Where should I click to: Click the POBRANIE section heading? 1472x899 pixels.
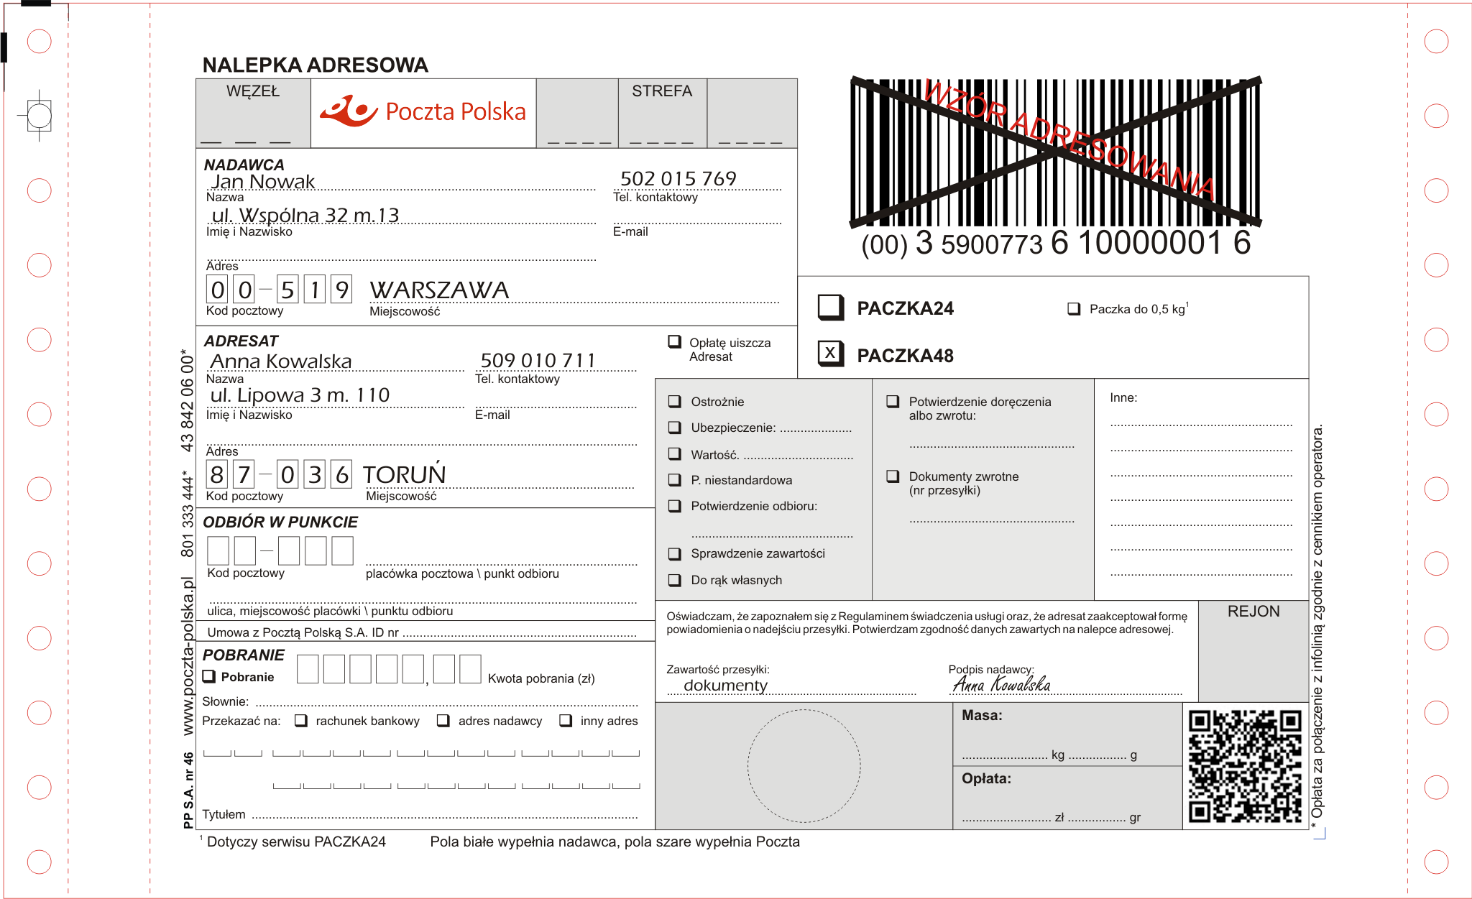point(244,655)
